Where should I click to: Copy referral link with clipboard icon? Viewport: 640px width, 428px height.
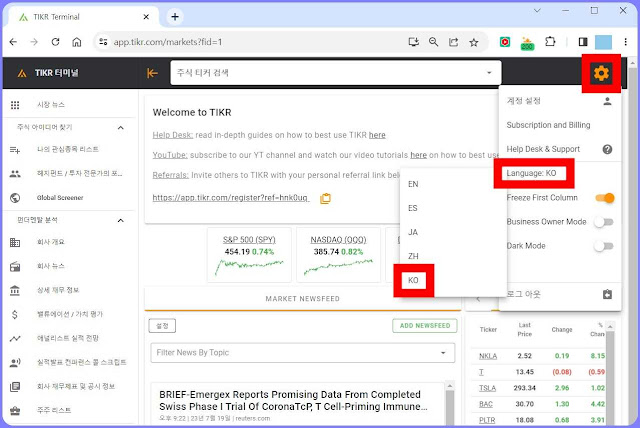[325, 199]
